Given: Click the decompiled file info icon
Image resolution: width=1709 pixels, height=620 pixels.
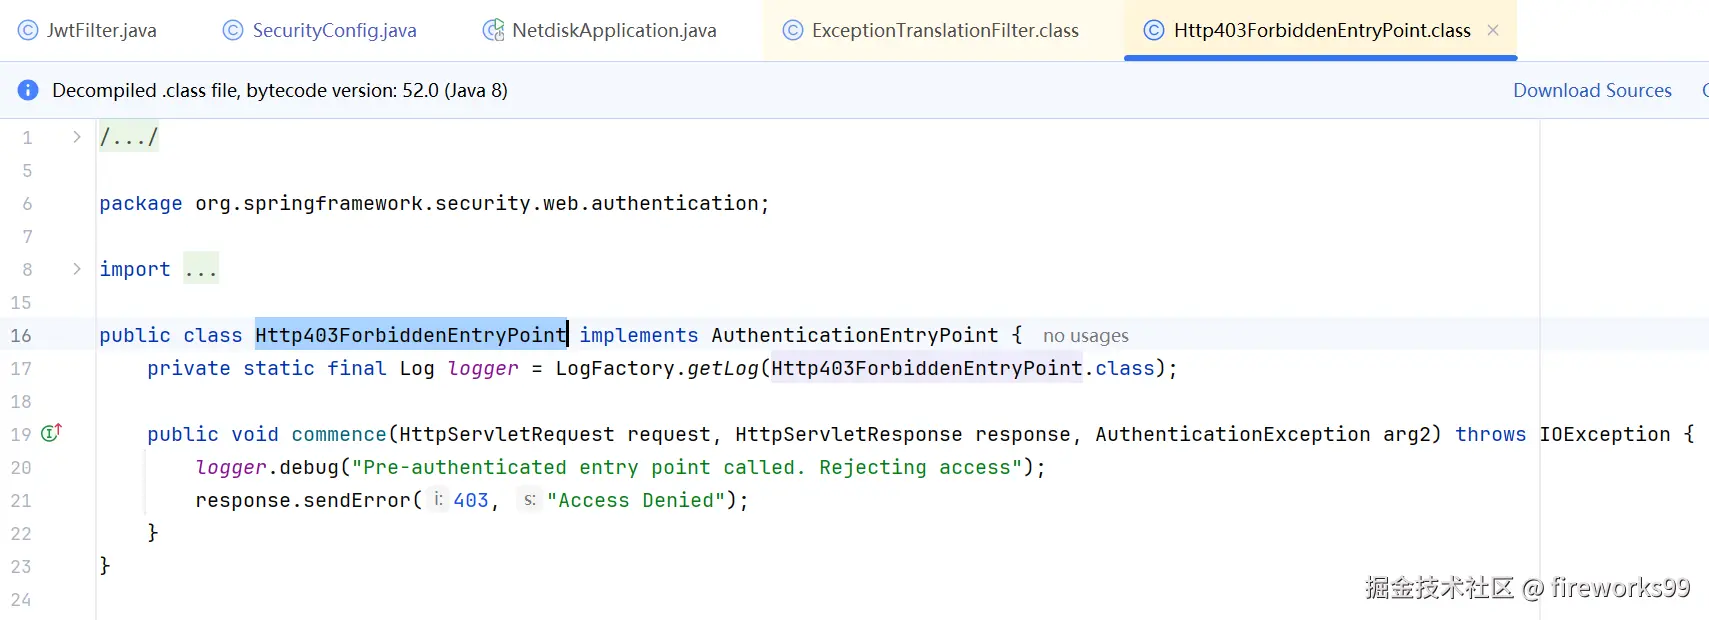Looking at the screenshot, I should 28,90.
